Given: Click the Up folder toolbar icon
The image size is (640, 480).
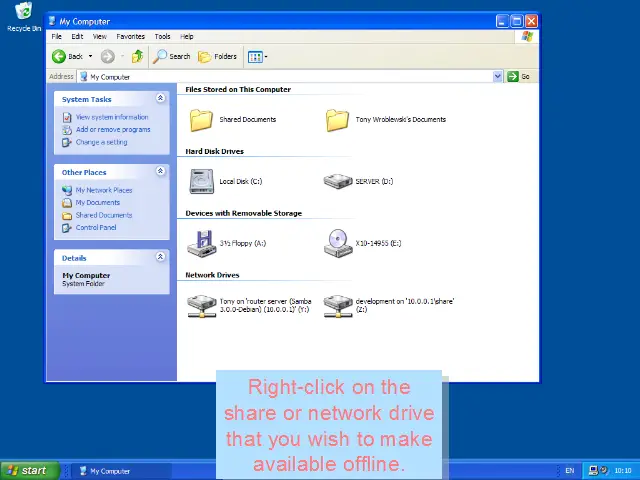Looking at the screenshot, I should 137,57.
